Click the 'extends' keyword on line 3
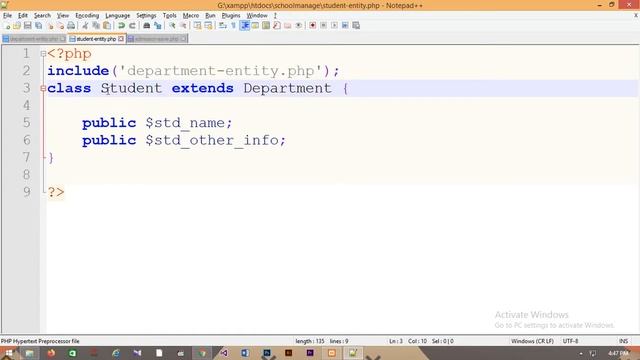 click(202, 88)
